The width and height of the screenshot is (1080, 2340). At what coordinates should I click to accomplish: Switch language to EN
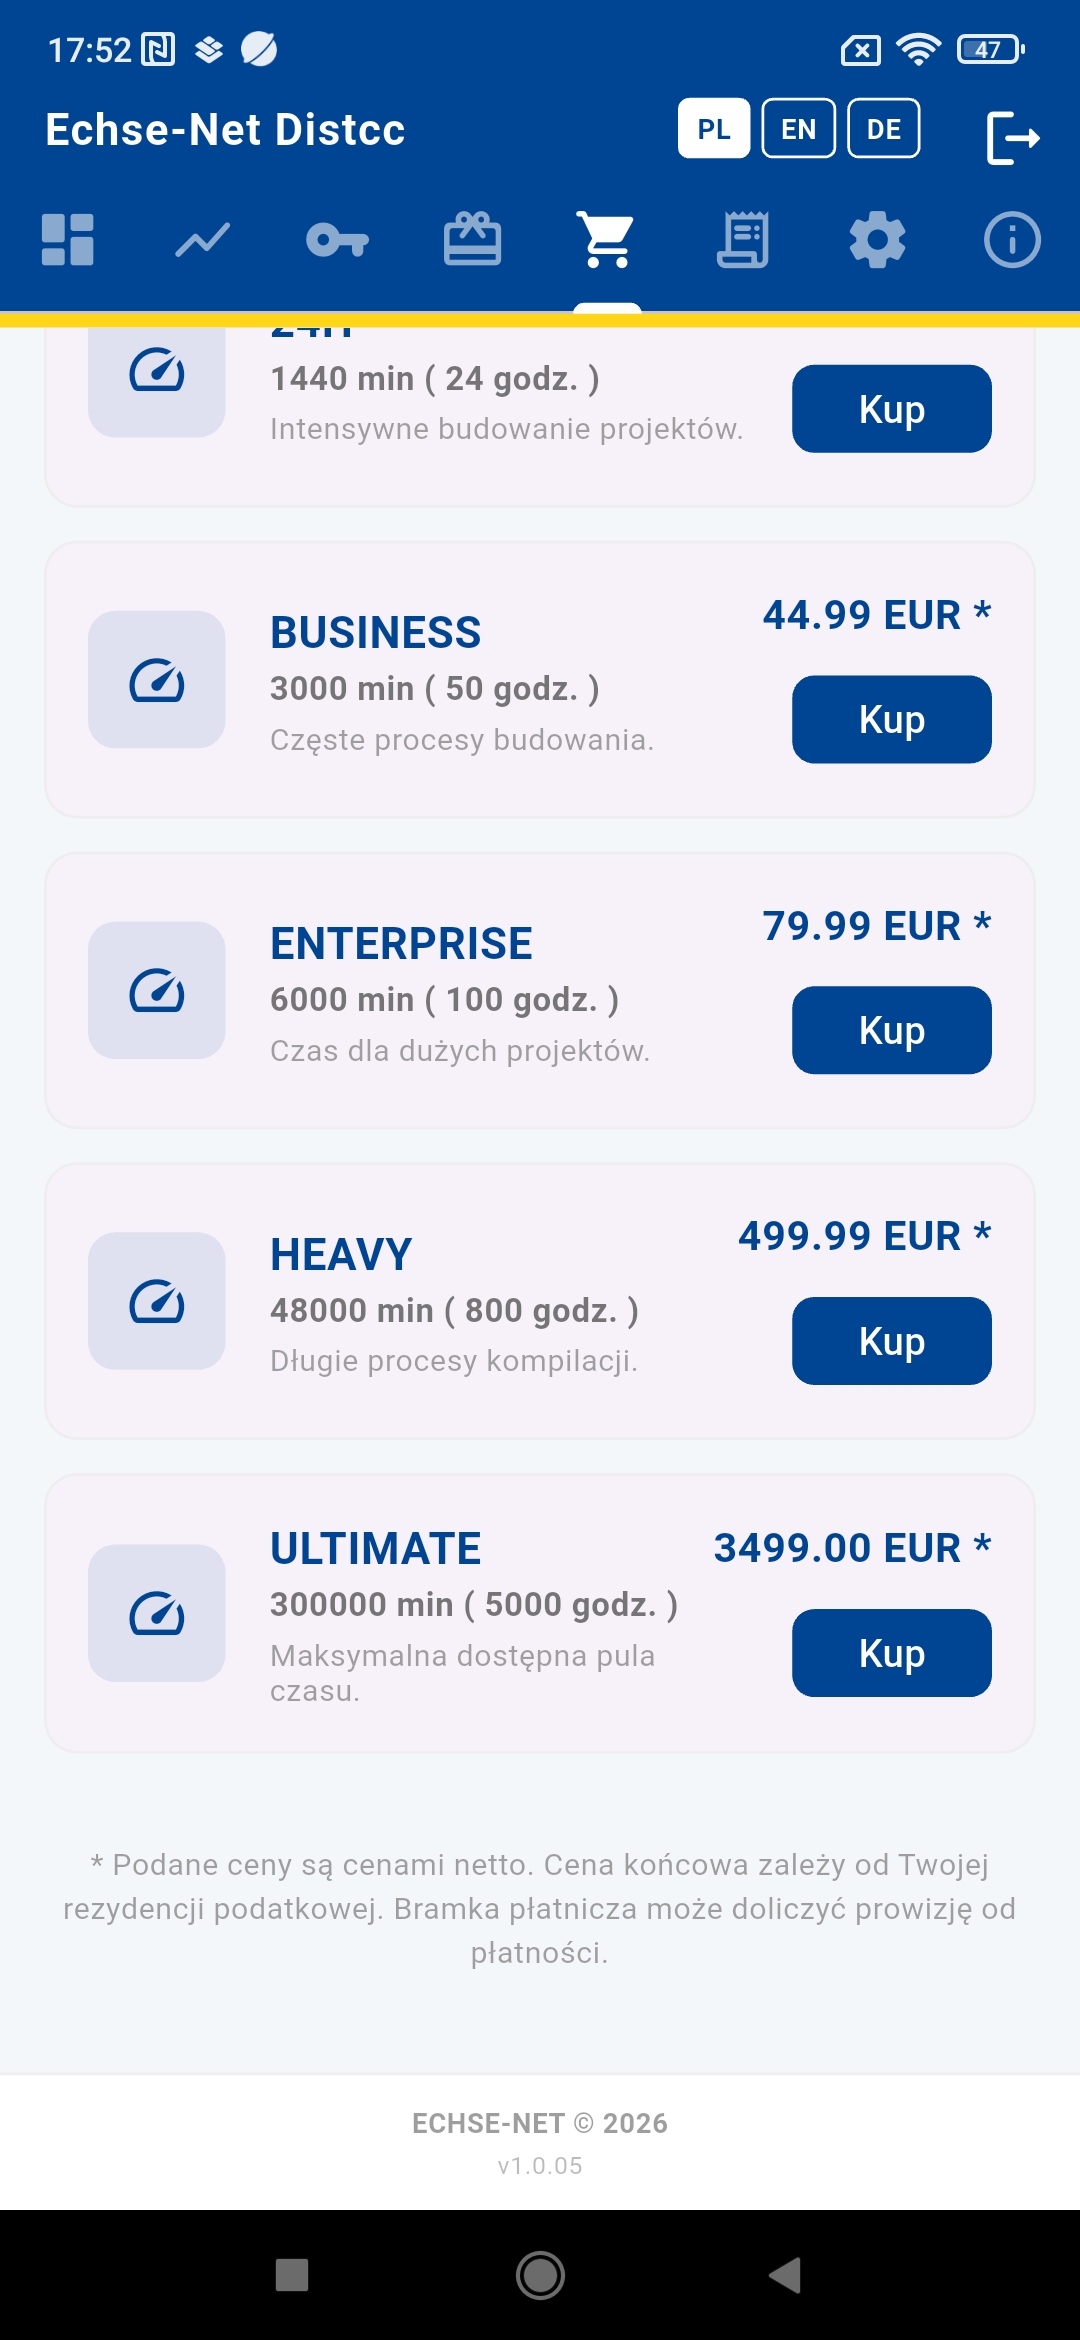[x=799, y=129]
